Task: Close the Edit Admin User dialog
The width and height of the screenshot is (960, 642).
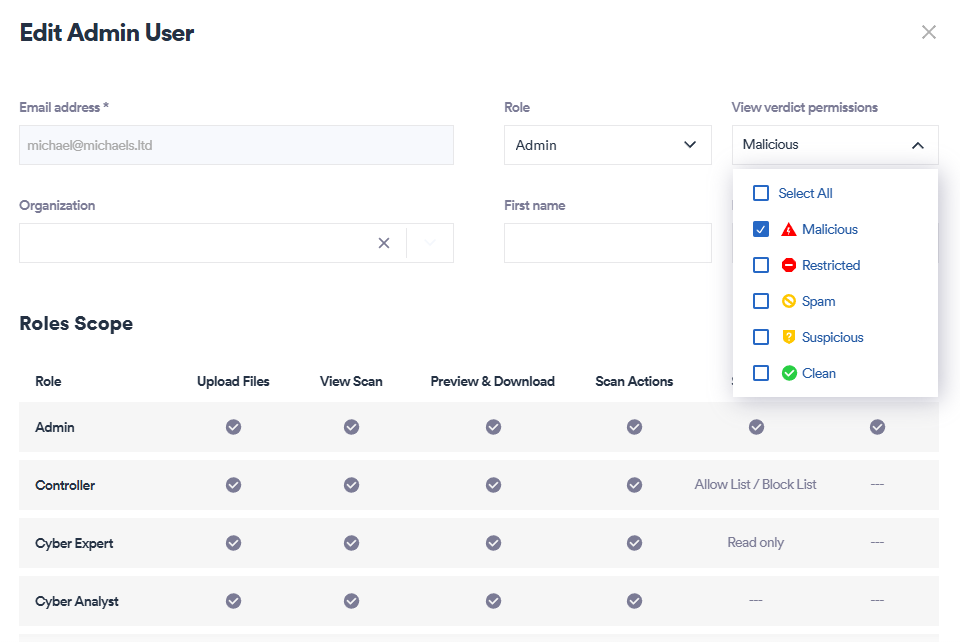Action: [928, 32]
